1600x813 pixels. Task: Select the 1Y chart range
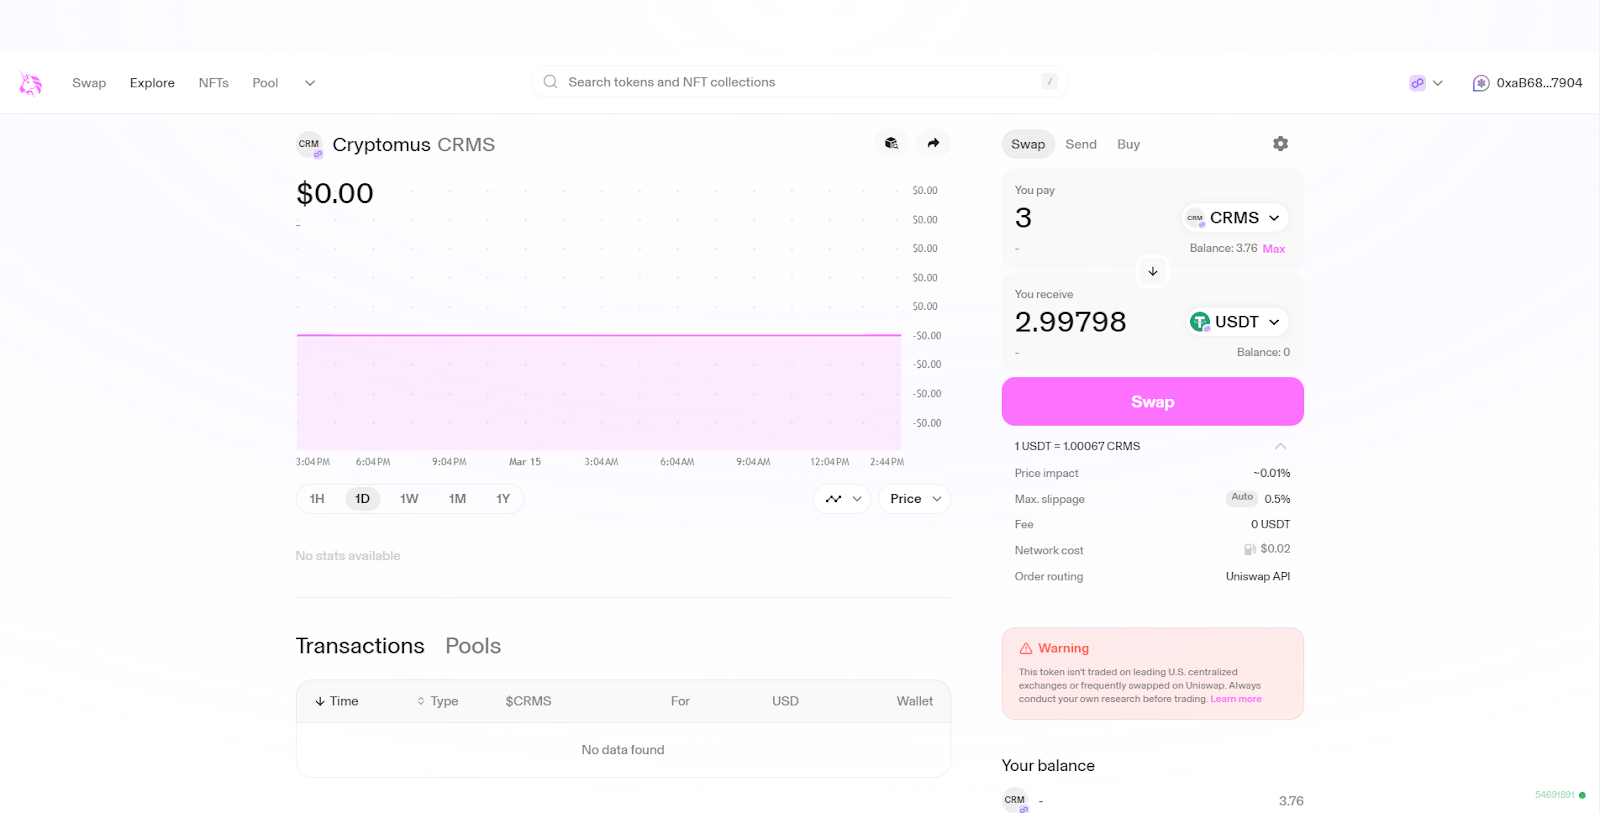pos(503,499)
